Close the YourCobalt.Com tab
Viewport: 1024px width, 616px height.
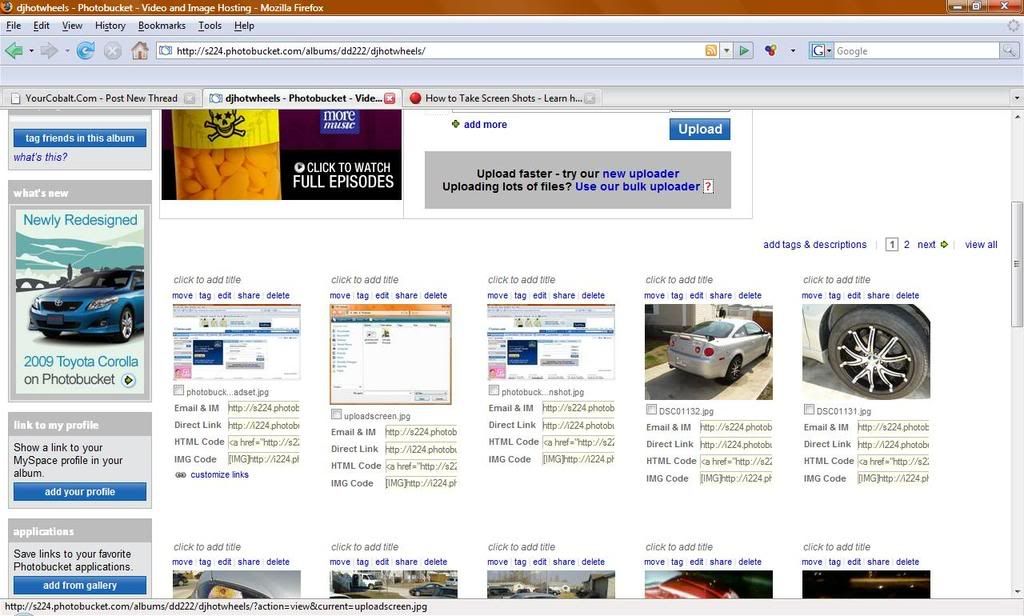pos(189,99)
